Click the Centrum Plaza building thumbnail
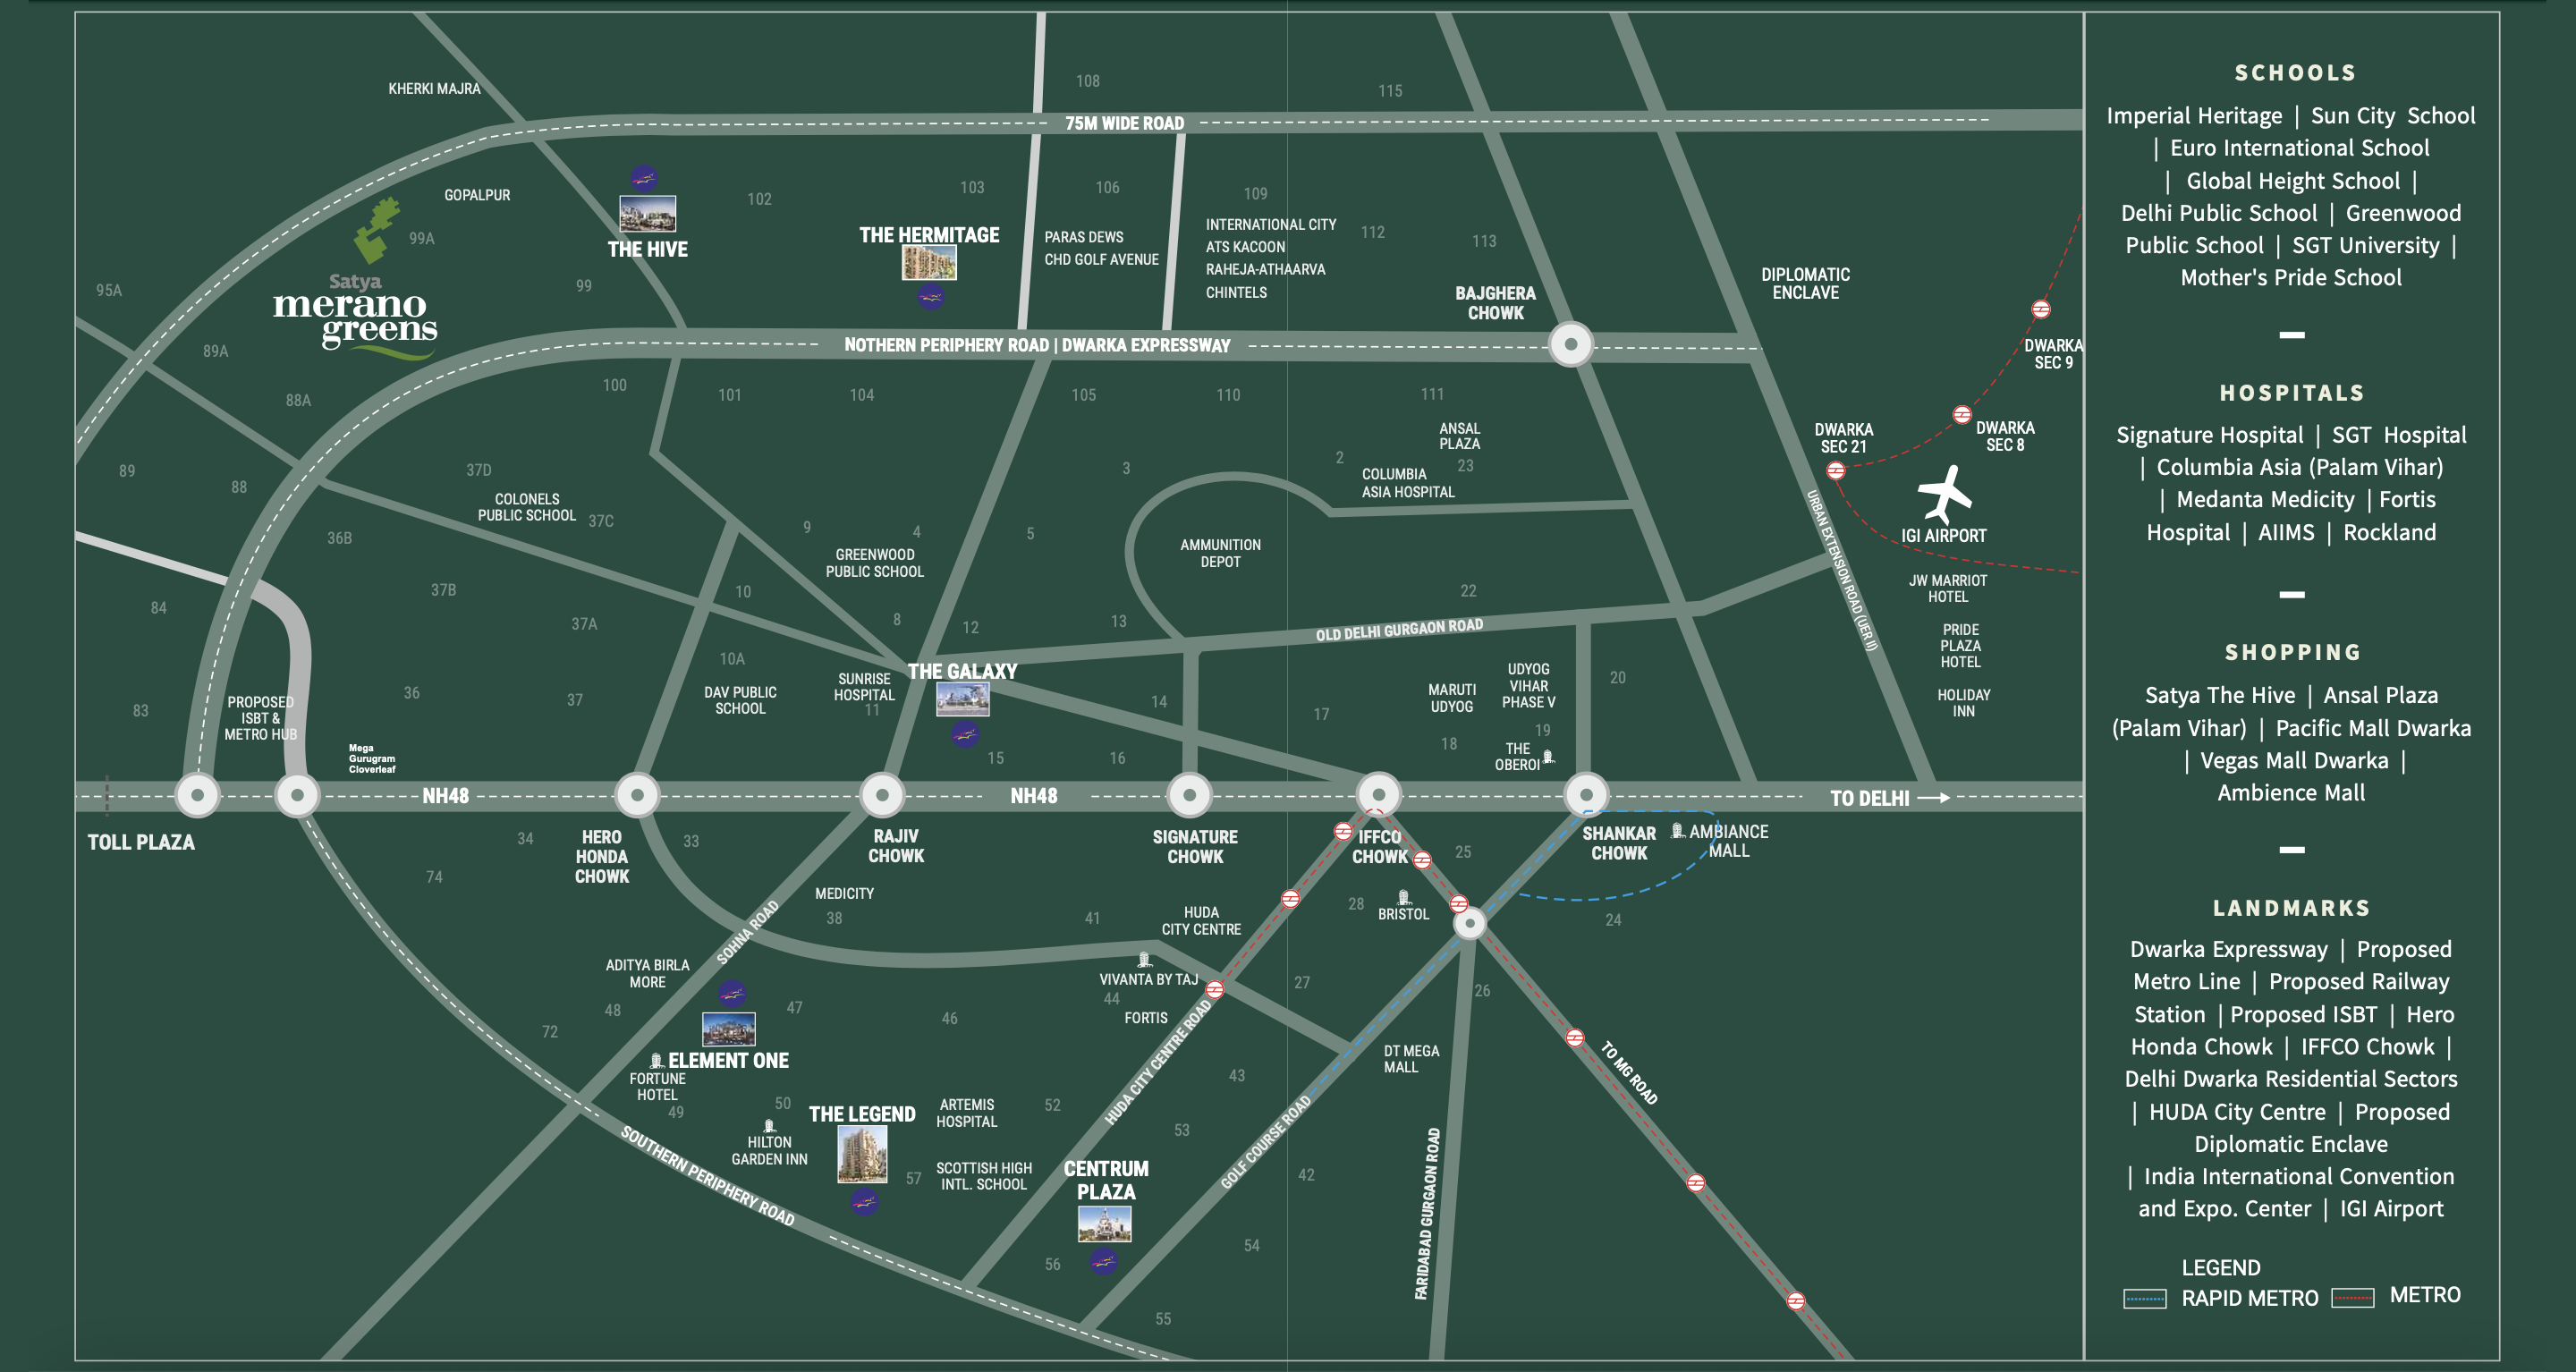Viewport: 2576px width, 1372px height. (1104, 1224)
